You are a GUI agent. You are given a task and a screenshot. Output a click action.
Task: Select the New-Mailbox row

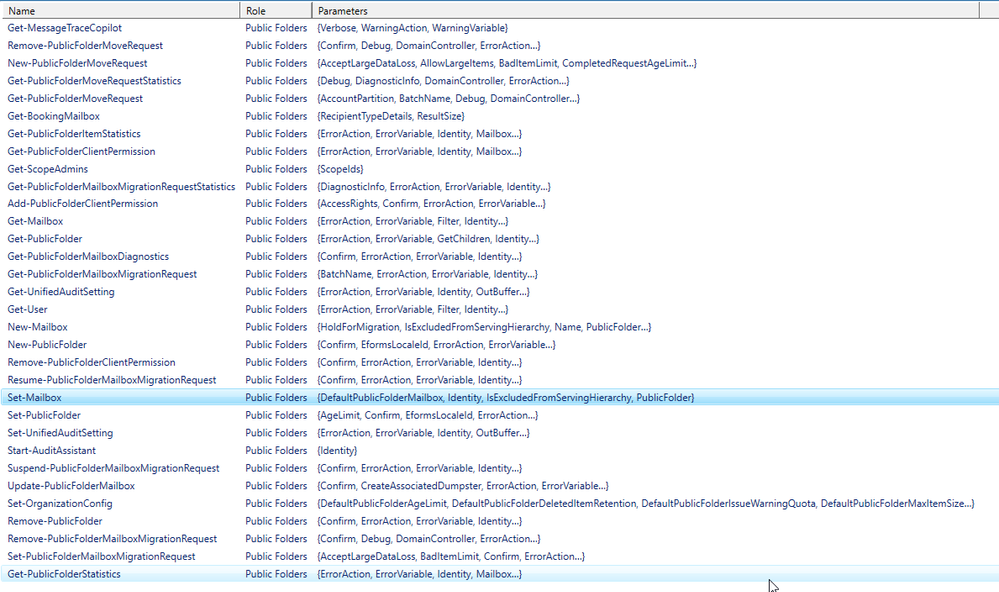click(x=500, y=327)
